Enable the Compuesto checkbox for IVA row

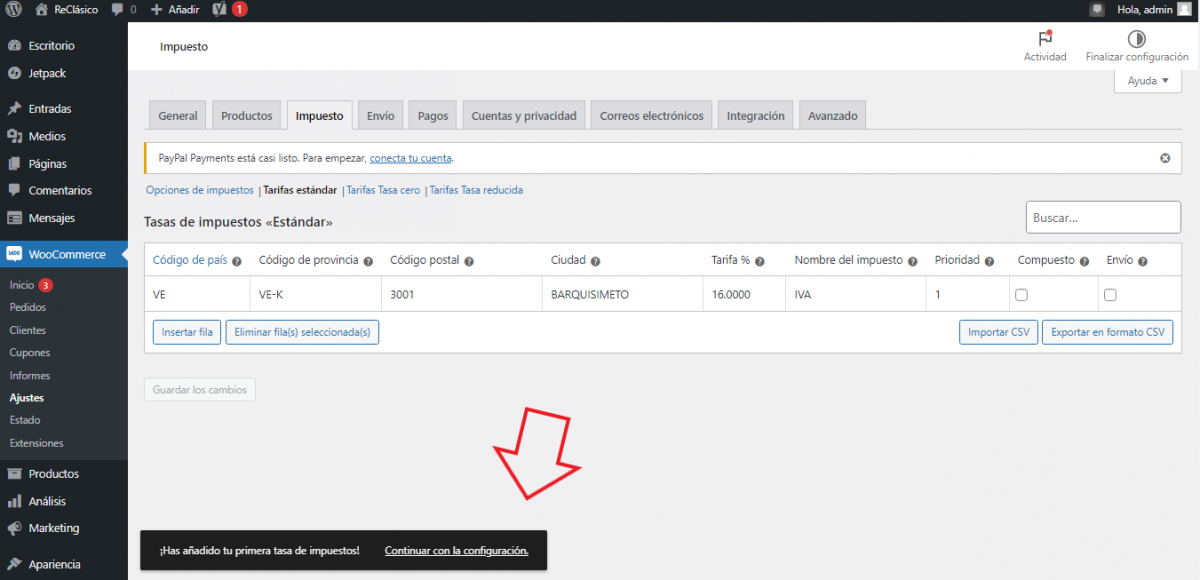point(1021,295)
